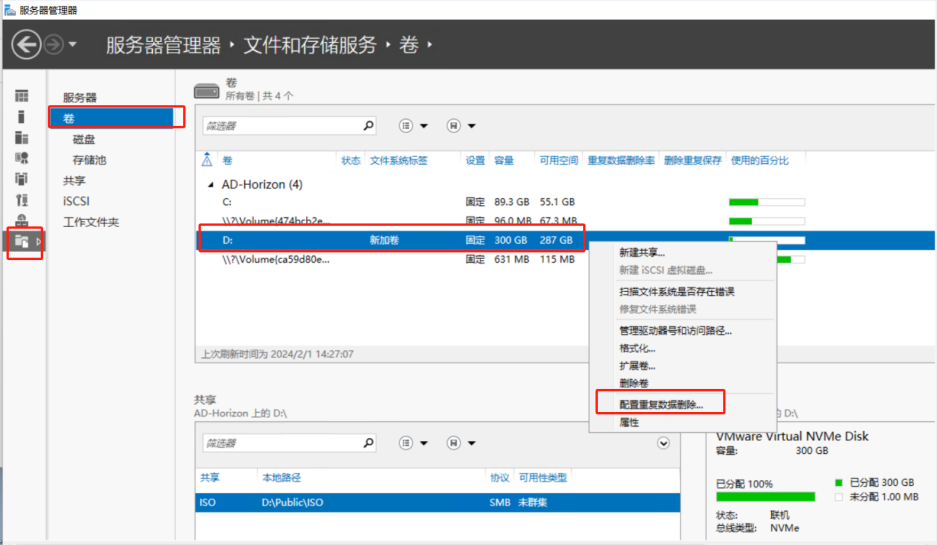Click the back navigation arrow
Screen dimensions: 937x545
click(26, 45)
